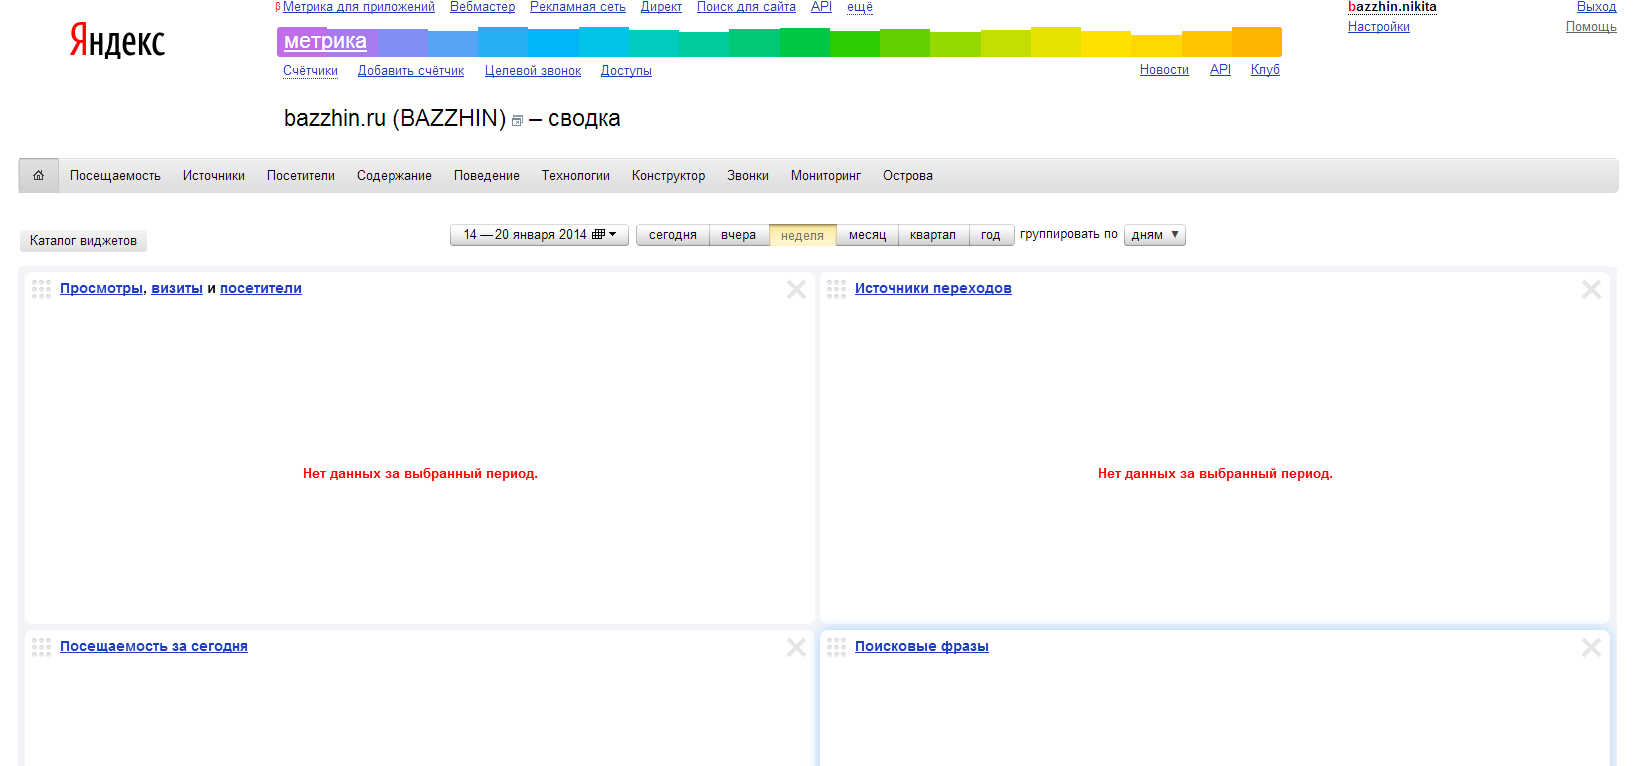
Task: Expand the ещё services link
Action: 860,7
